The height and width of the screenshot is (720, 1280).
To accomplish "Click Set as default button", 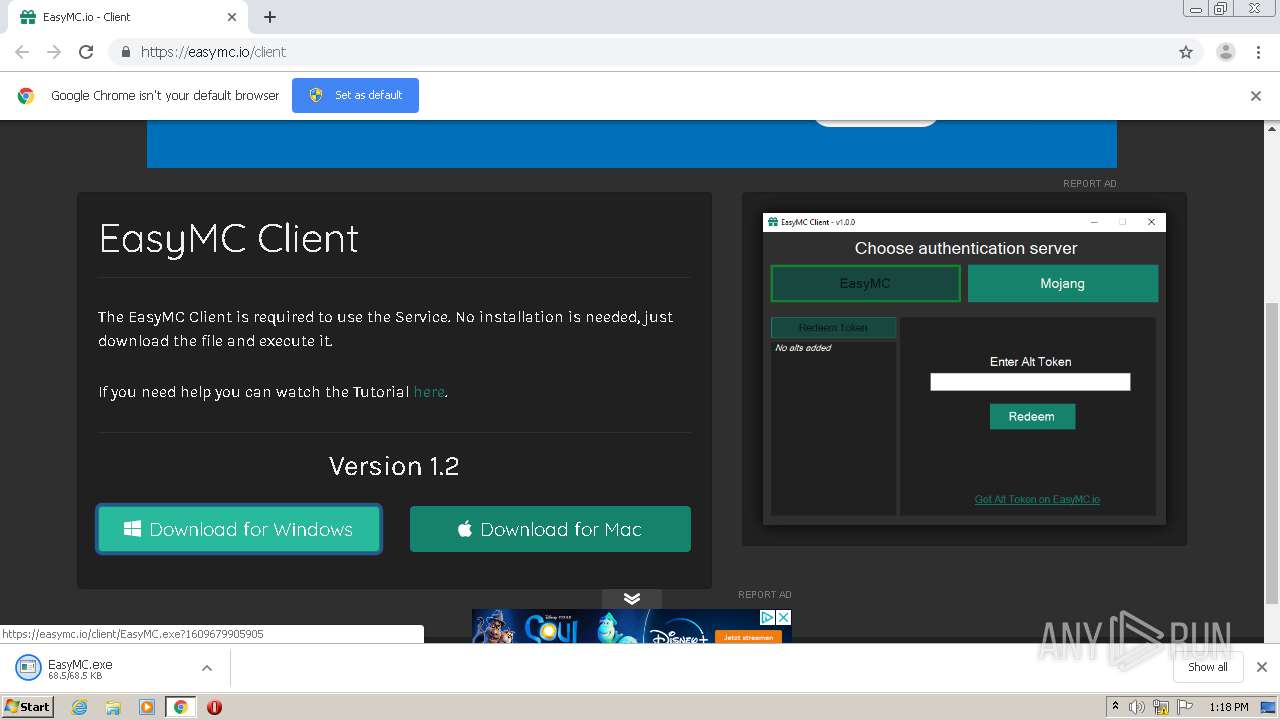I will point(355,95).
